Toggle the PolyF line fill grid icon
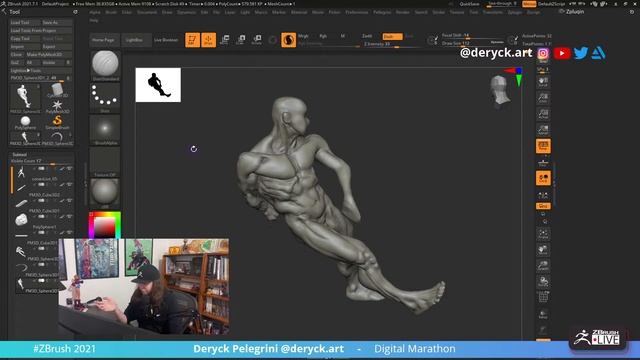640x360 pixels. tap(543, 298)
